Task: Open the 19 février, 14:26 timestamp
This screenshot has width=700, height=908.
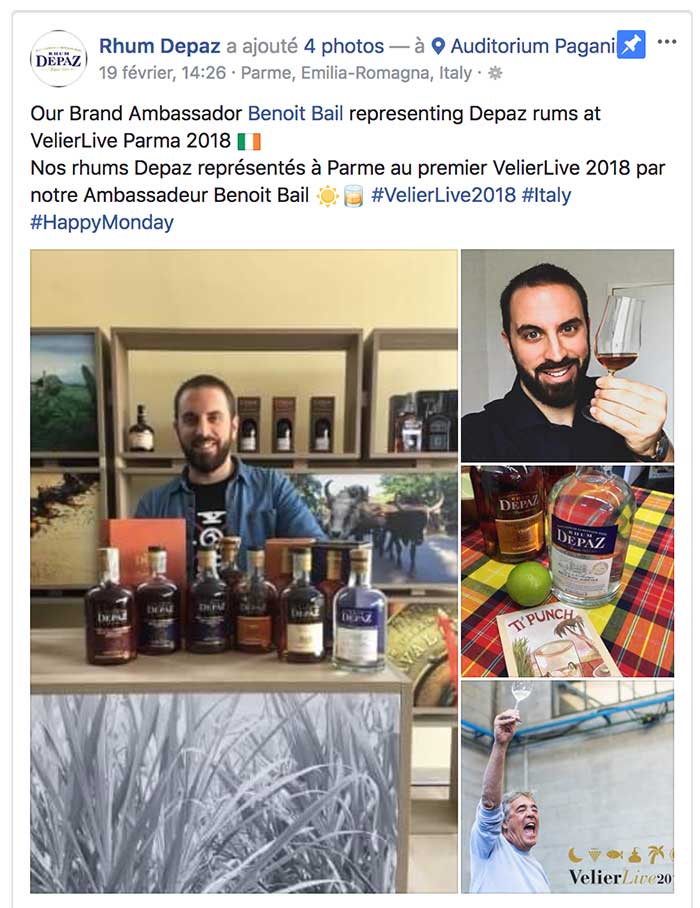Action: click(x=162, y=73)
